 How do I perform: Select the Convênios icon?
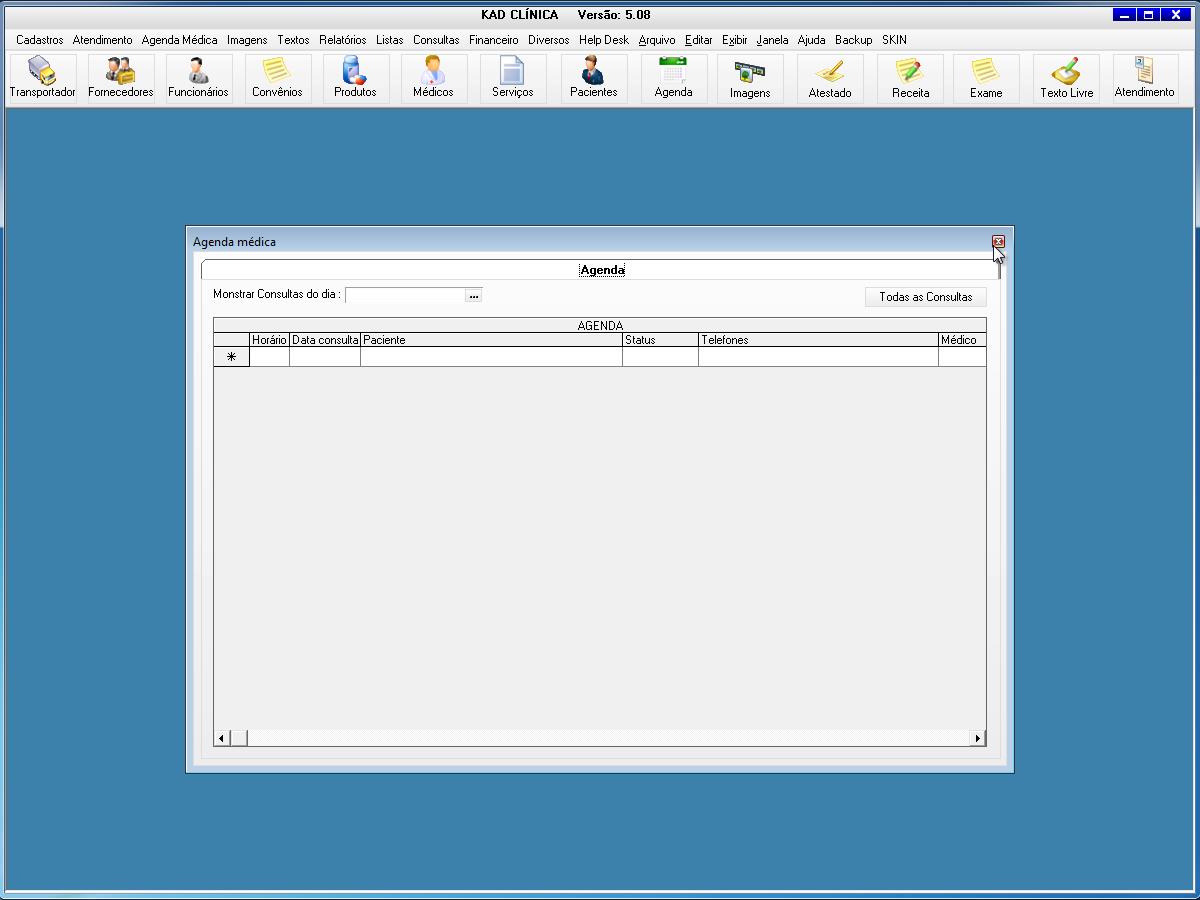(x=277, y=78)
